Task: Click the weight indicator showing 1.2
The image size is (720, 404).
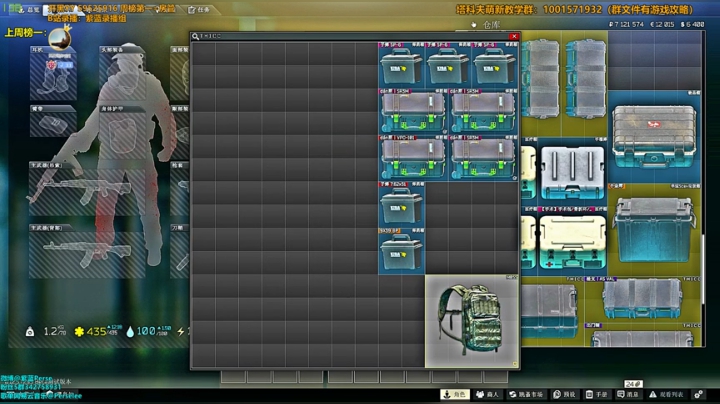Action: [x=46, y=331]
